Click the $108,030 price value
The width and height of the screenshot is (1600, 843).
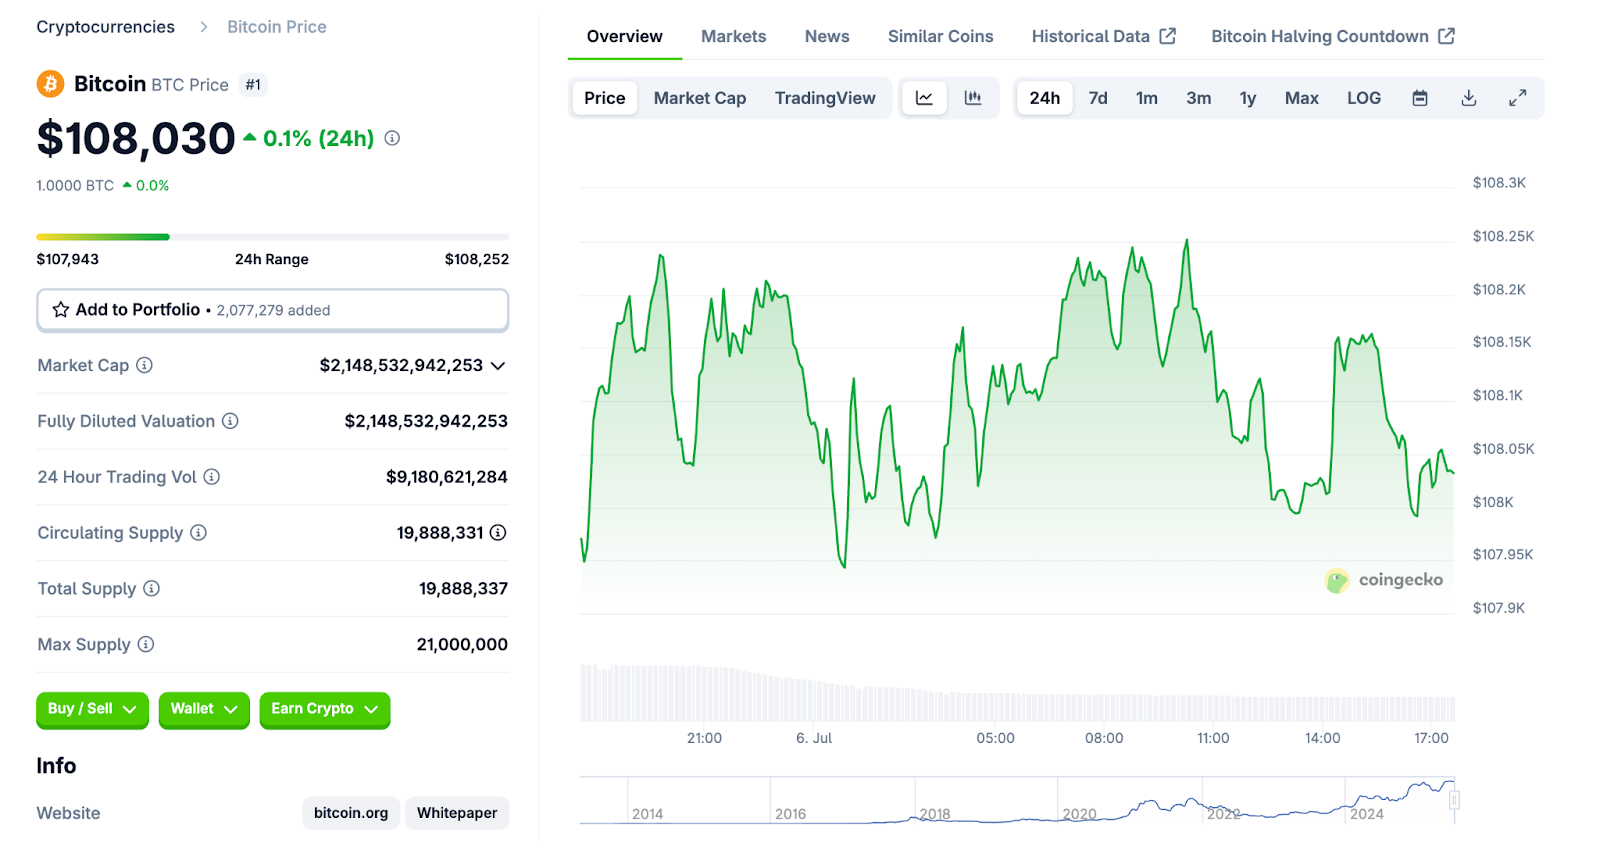tap(136, 139)
